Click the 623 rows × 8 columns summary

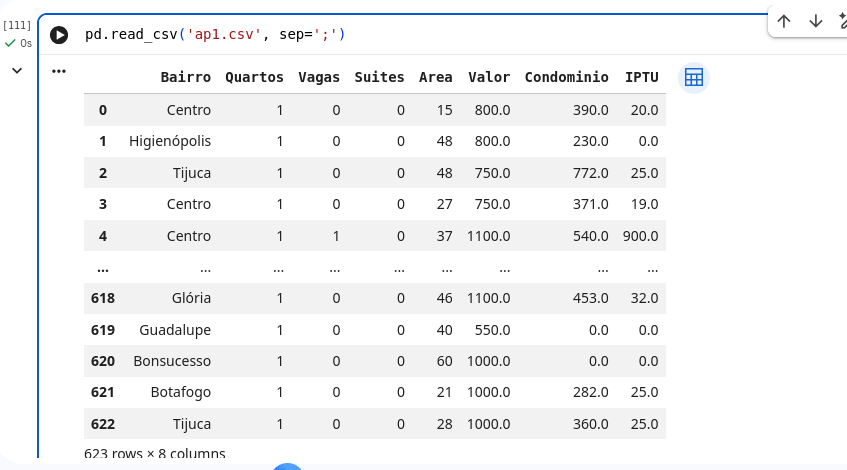coord(154,453)
